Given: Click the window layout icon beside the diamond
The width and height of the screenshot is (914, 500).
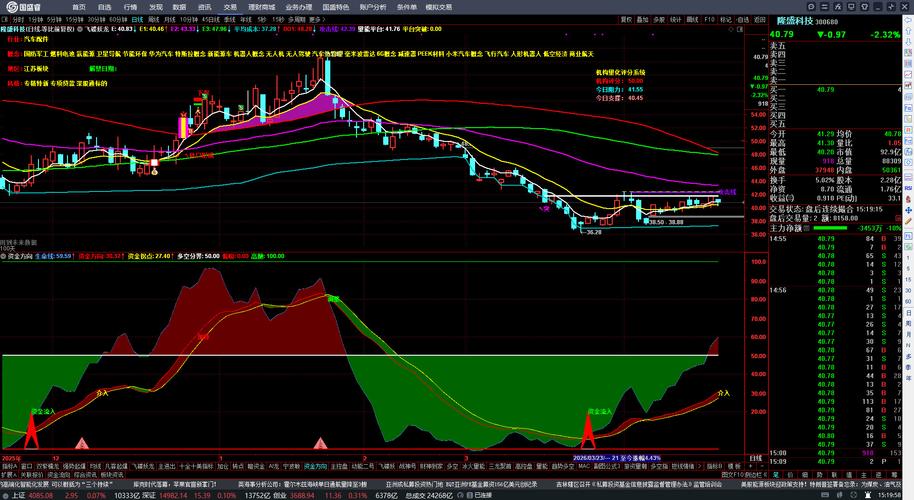Looking at the screenshot, I should (740, 29).
